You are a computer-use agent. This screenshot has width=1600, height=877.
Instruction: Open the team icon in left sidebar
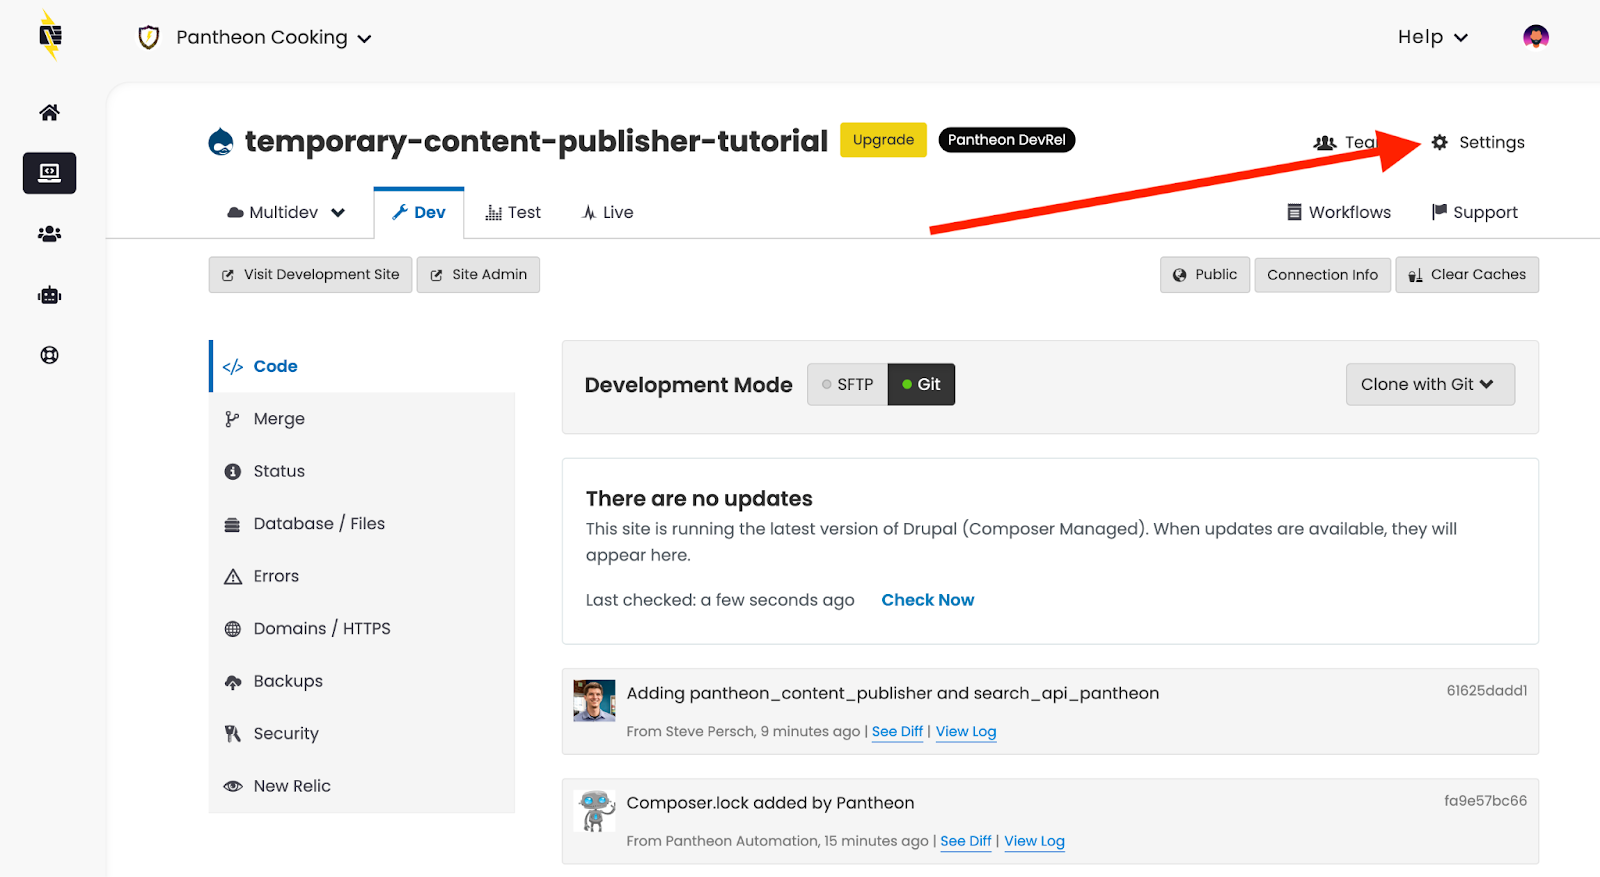pyautogui.click(x=49, y=234)
